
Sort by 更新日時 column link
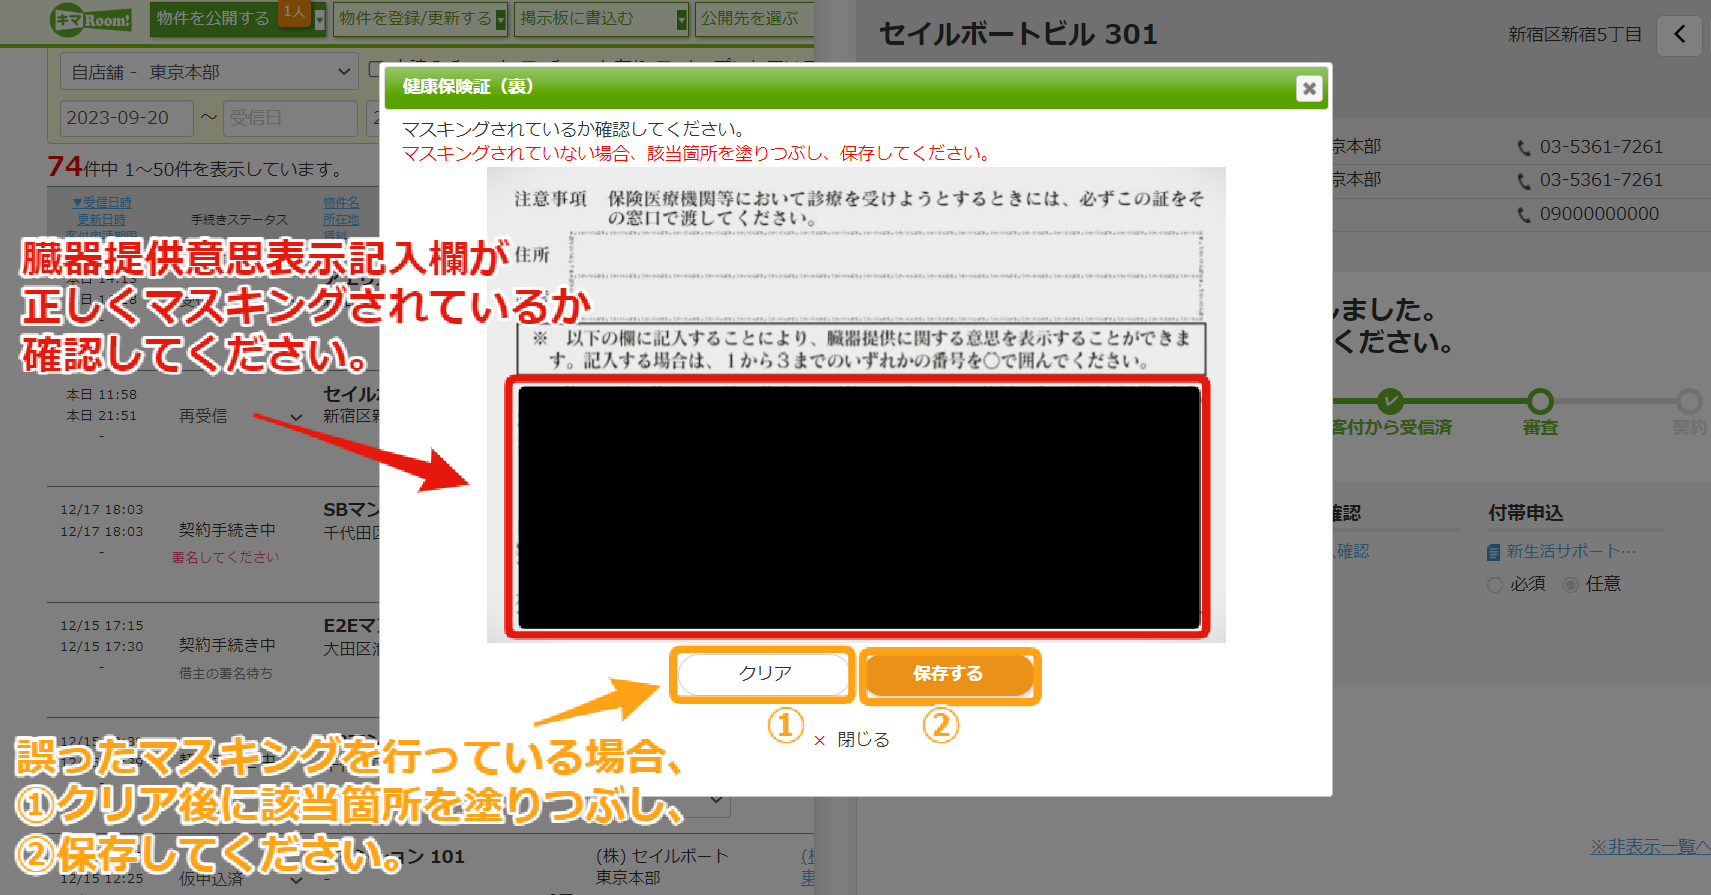(102, 219)
